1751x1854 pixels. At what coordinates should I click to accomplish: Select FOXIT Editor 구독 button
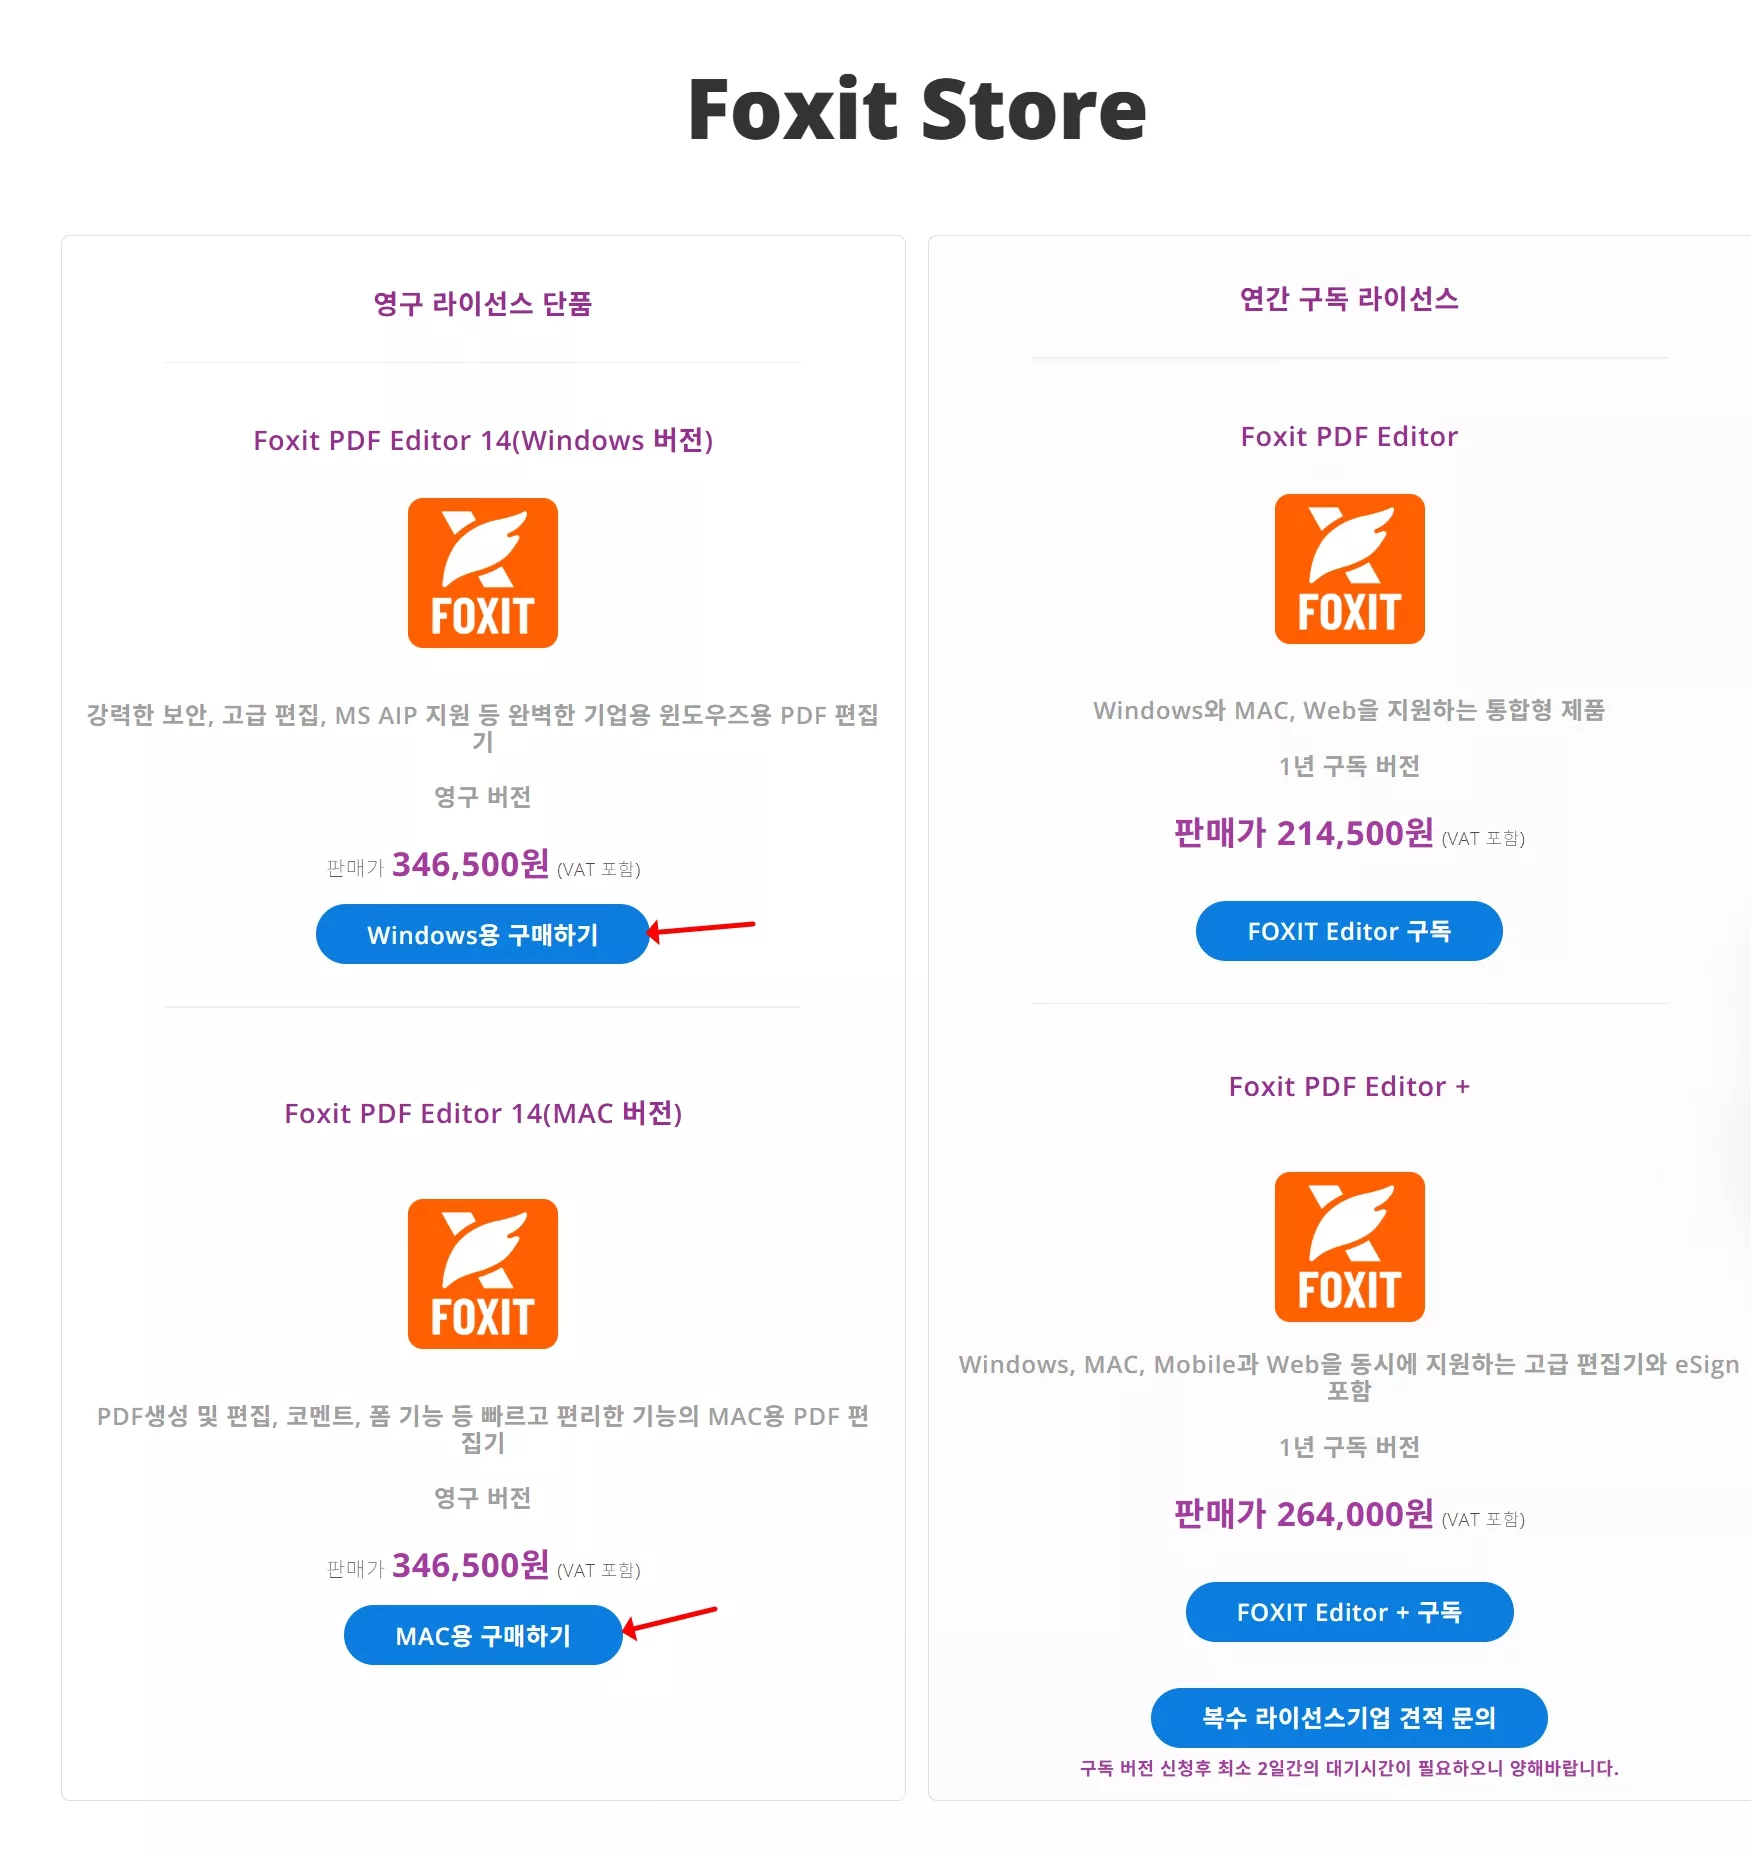coord(1348,931)
